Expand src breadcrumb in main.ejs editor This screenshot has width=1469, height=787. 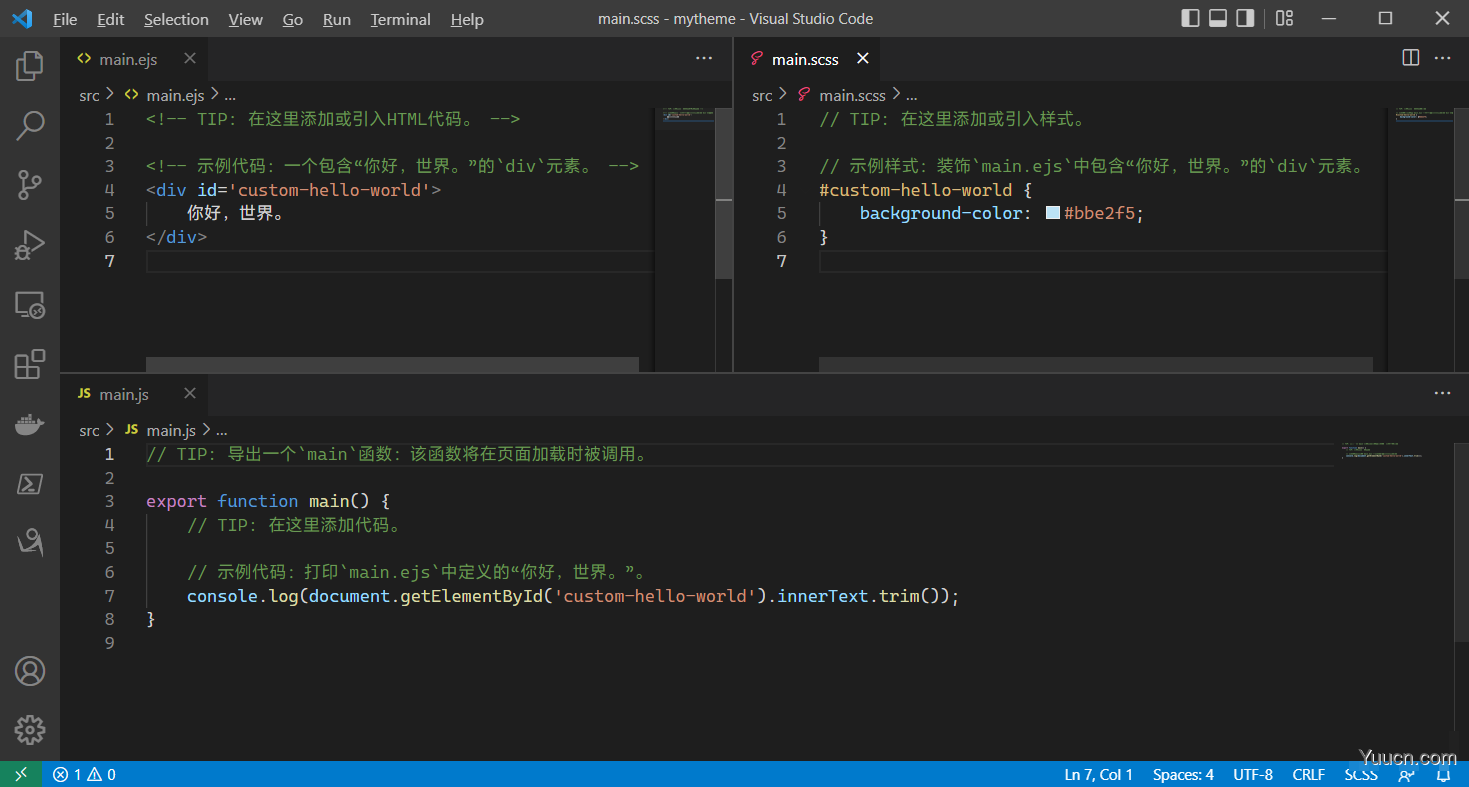pyautogui.click(x=89, y=95)
